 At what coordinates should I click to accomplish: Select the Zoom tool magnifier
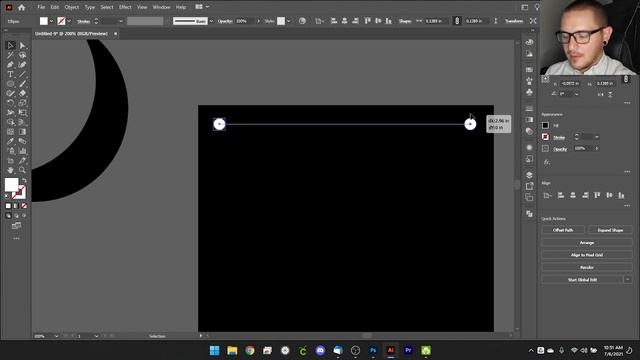pyautogui.click(x=22, y=170)
